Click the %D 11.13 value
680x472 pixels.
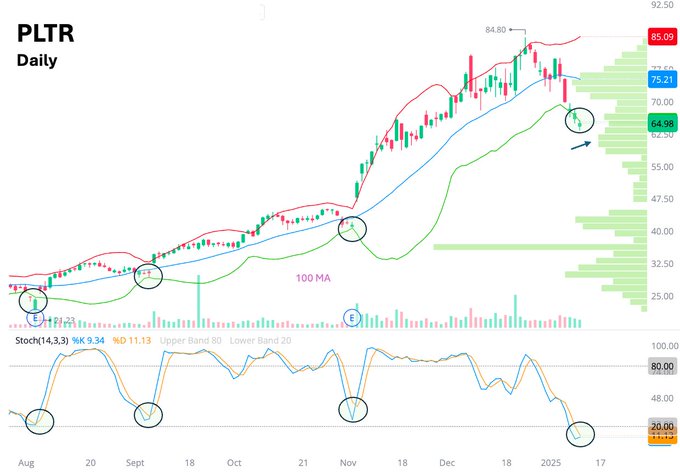pyautogui.click(x=132, y=341)
